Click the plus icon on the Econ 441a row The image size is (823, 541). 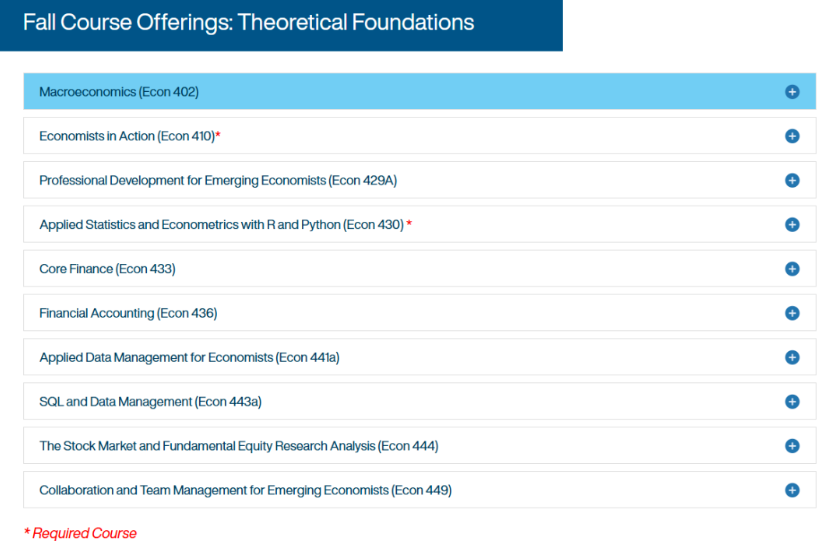click(x=792, y=357)
